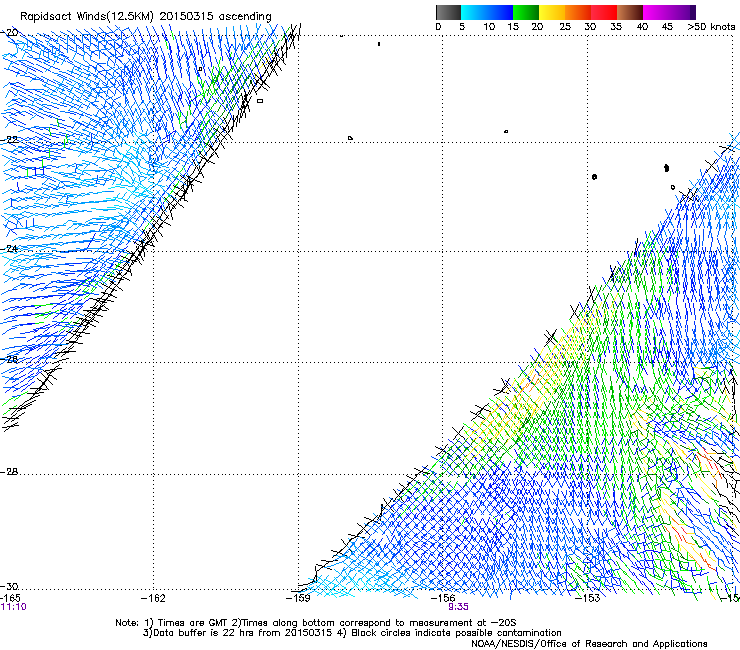Click the small island outline near -154.7, -21.8
Viewport: 740px width, 650px height.
click(506, 131)
